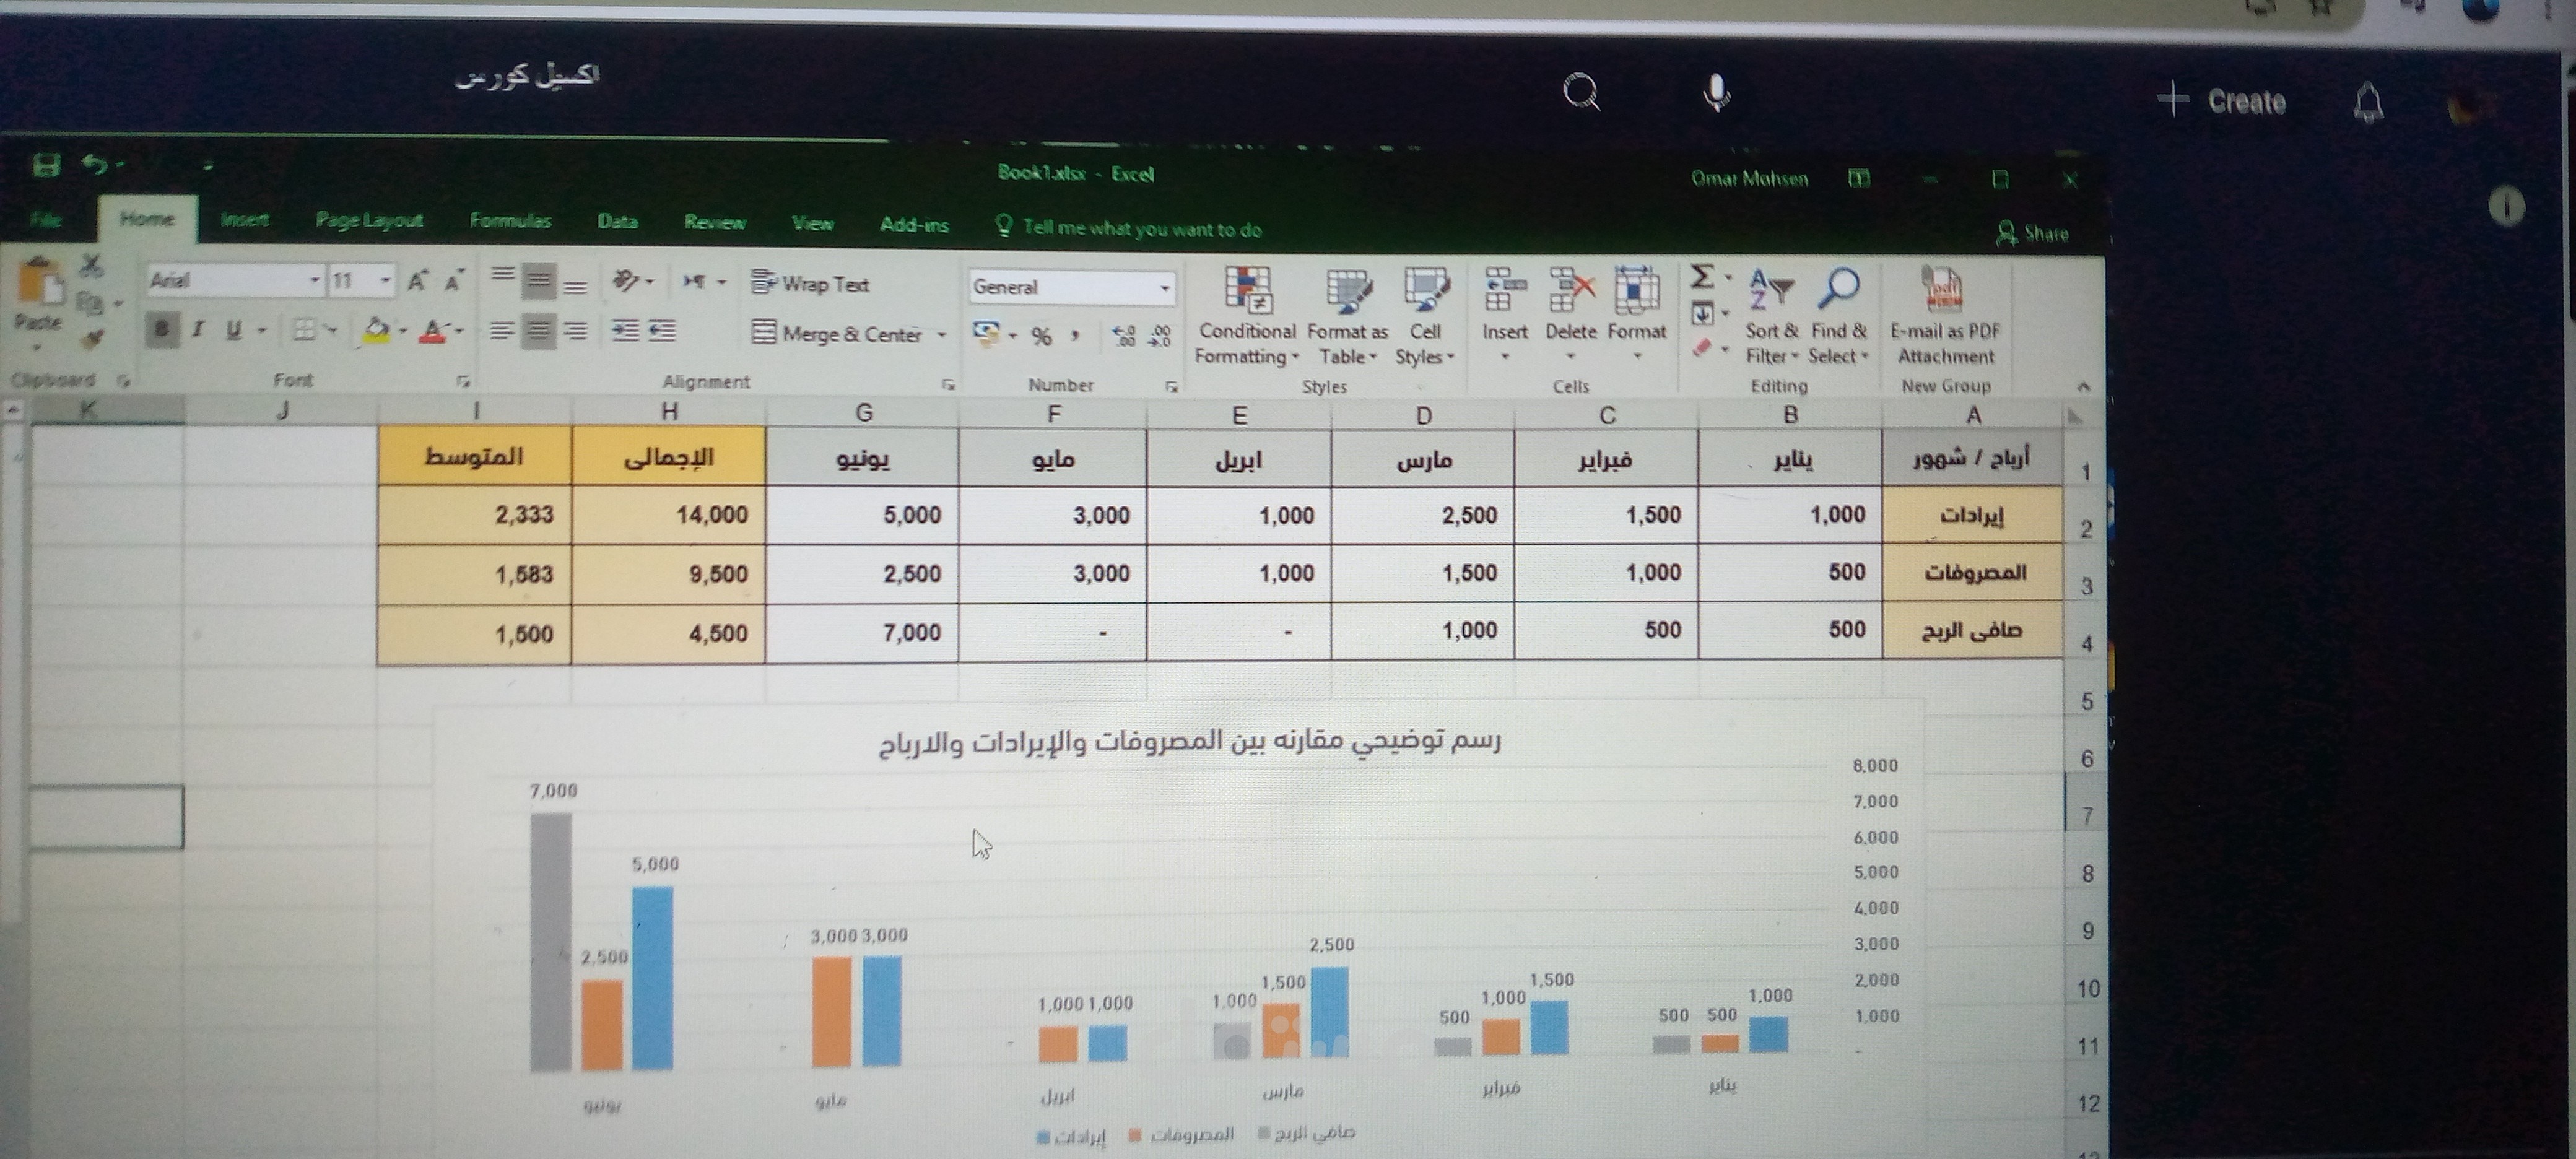Open the fill color dropdown arrow

[x=403, y=331]
